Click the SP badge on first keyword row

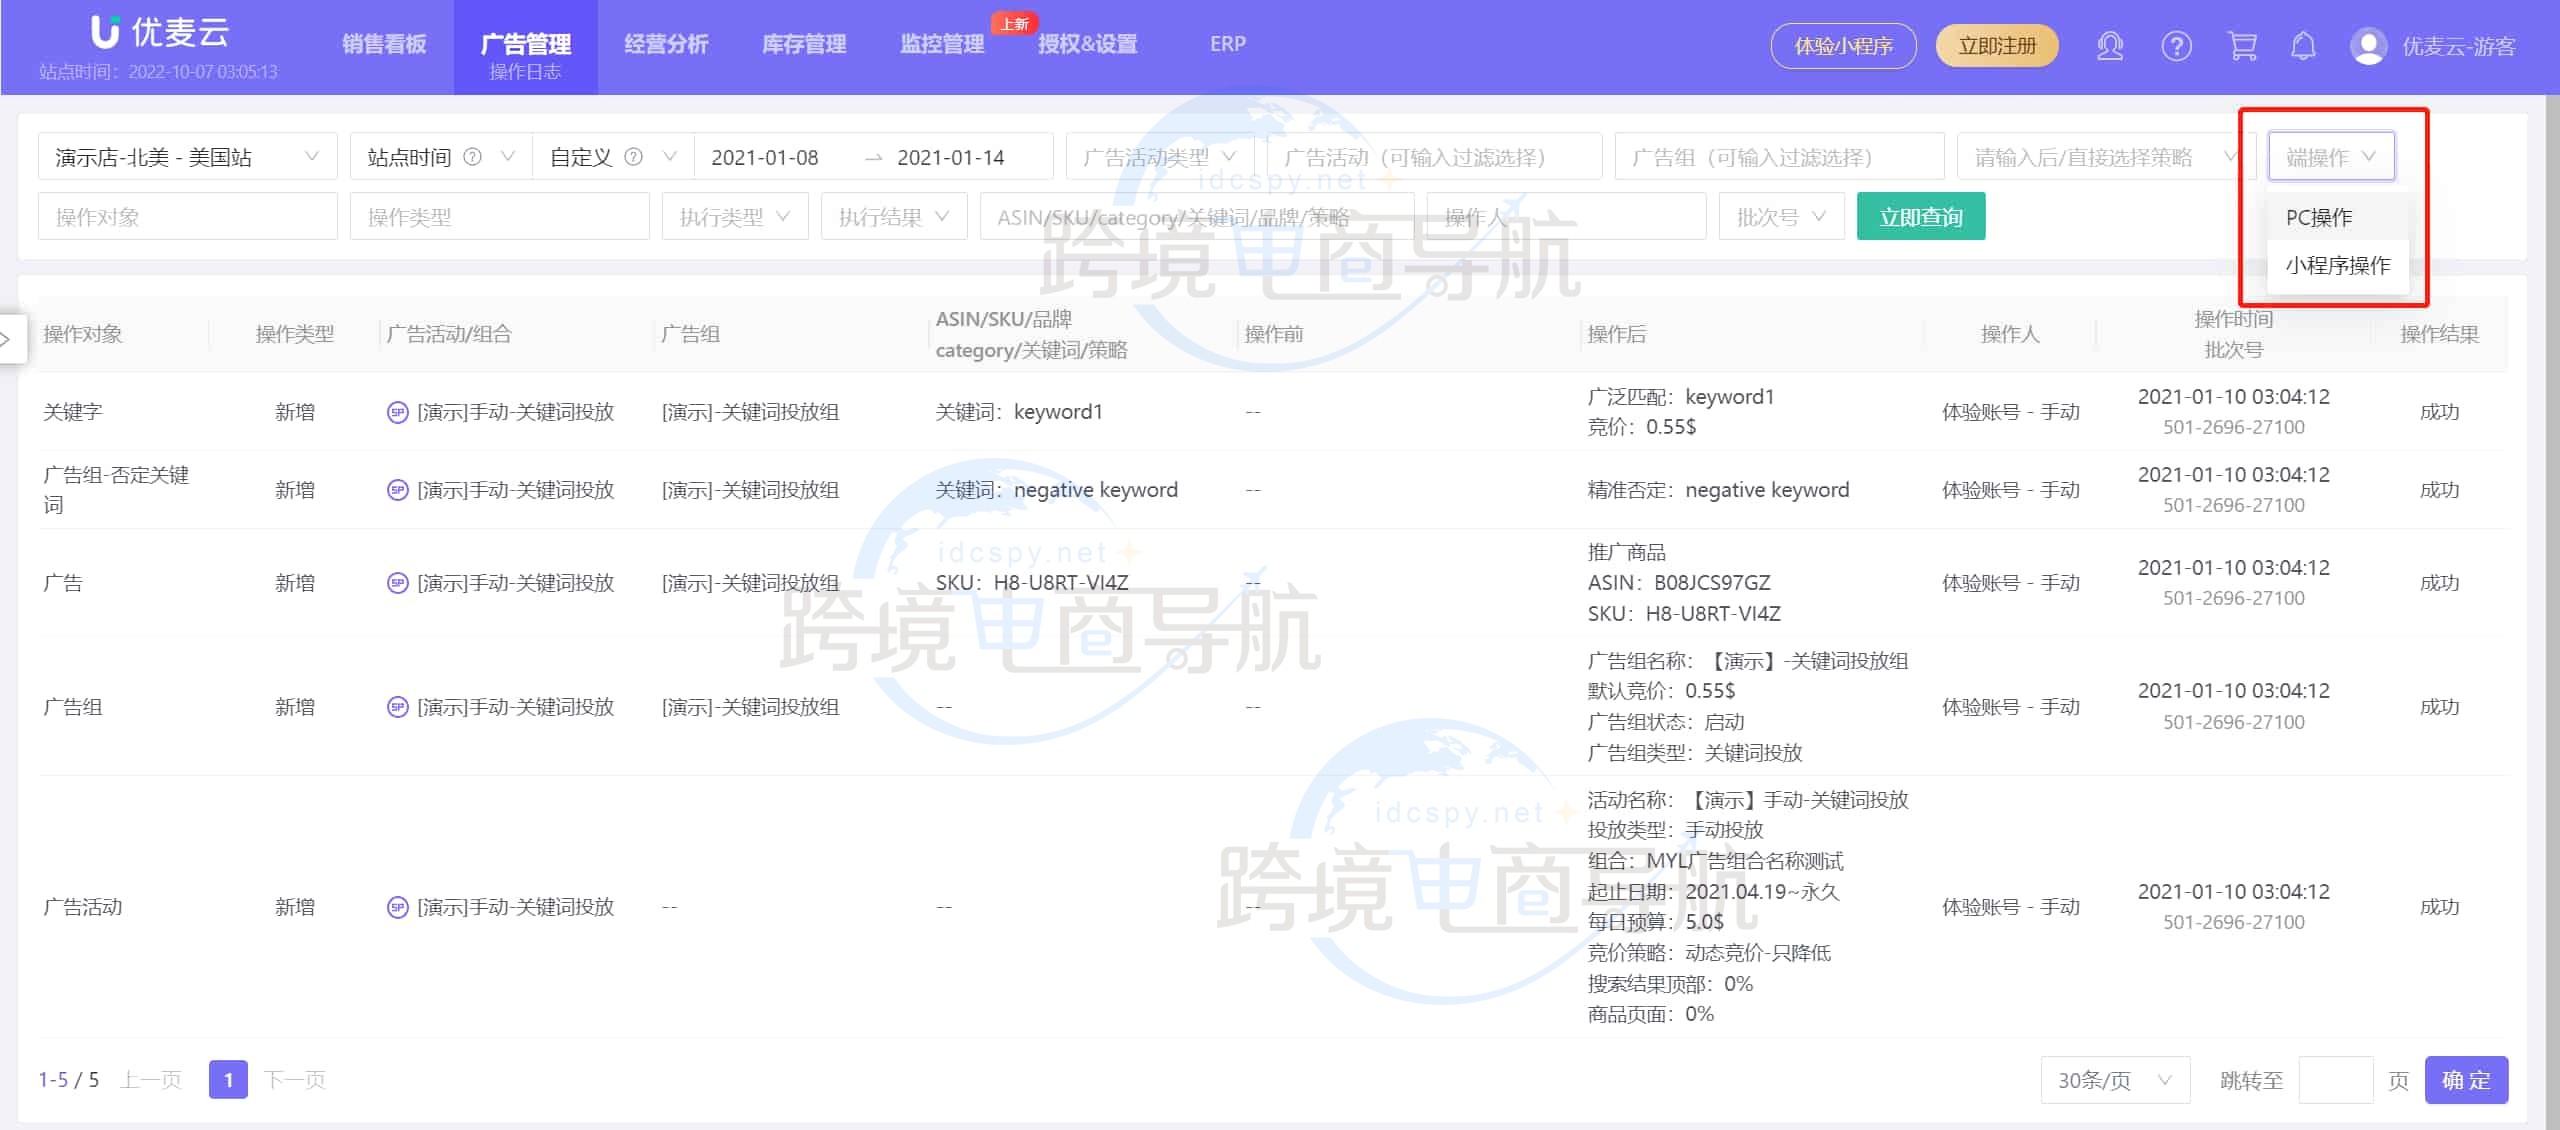pos(396,411)
